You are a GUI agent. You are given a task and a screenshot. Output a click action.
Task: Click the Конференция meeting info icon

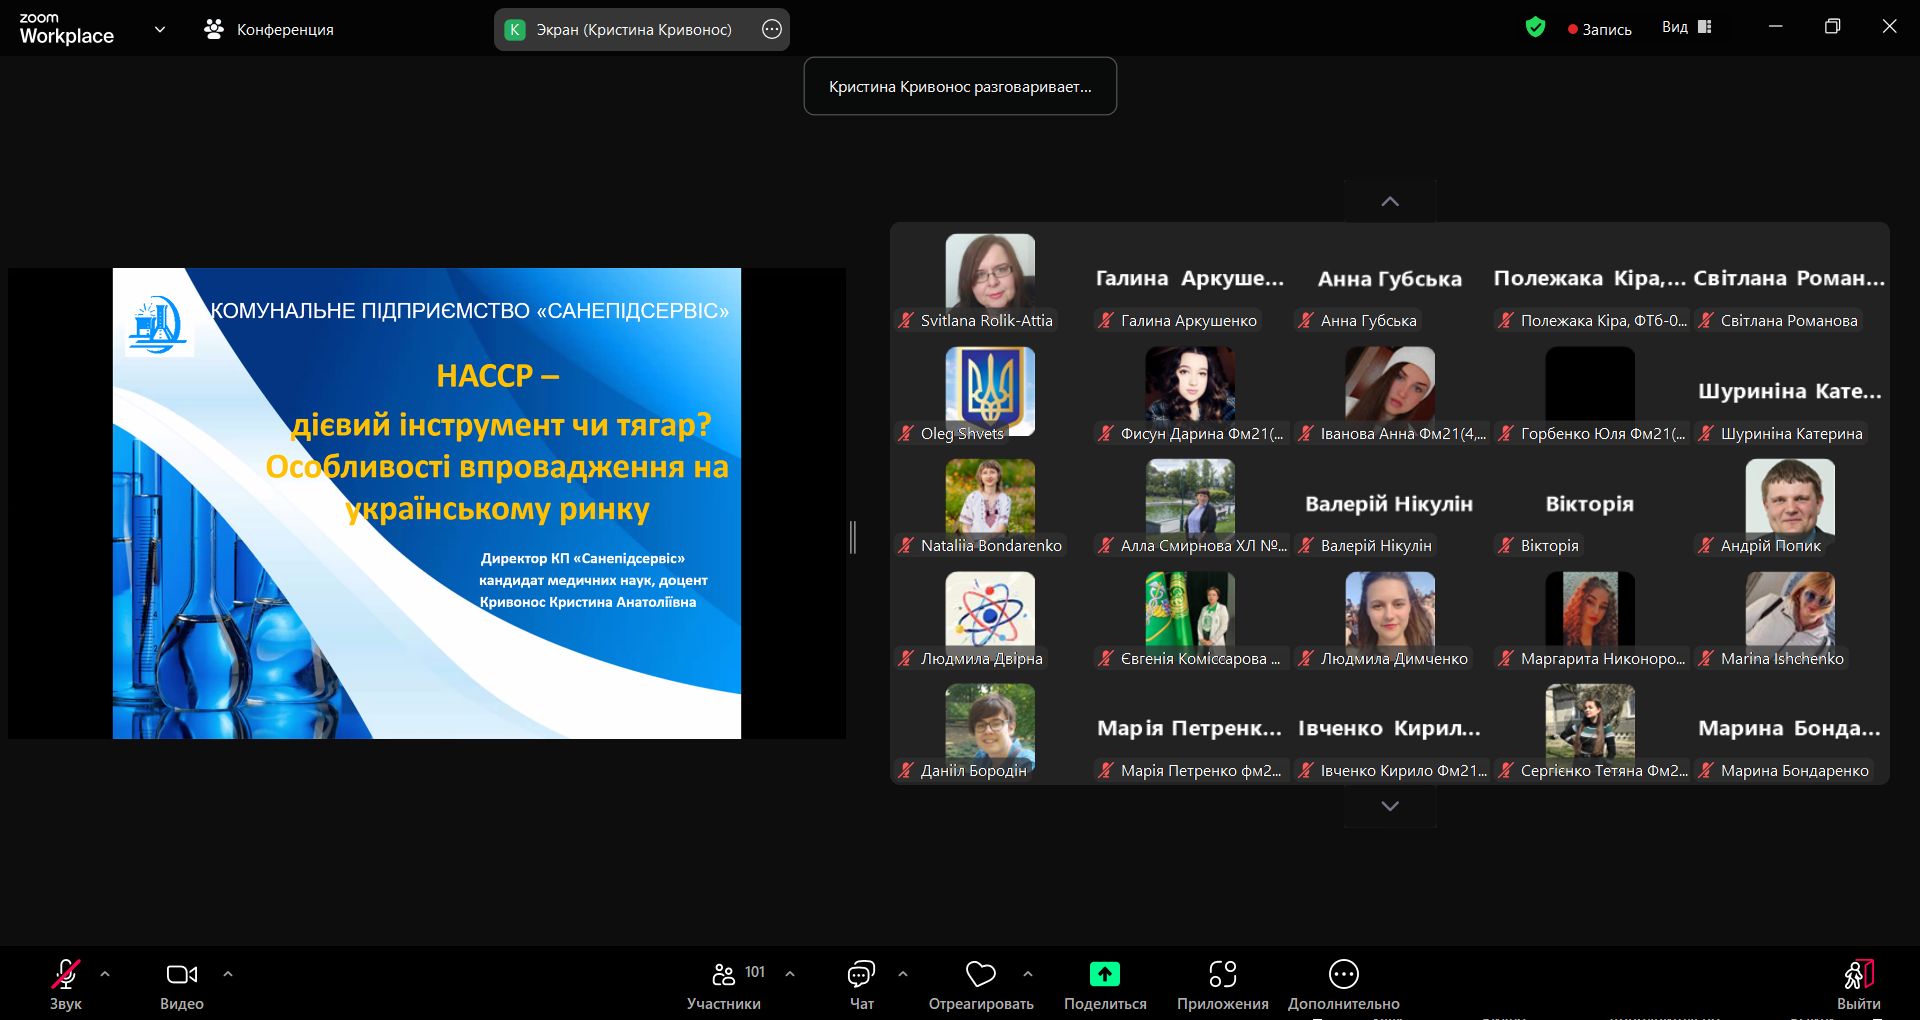pyautogui.click(x=214, y=29)
